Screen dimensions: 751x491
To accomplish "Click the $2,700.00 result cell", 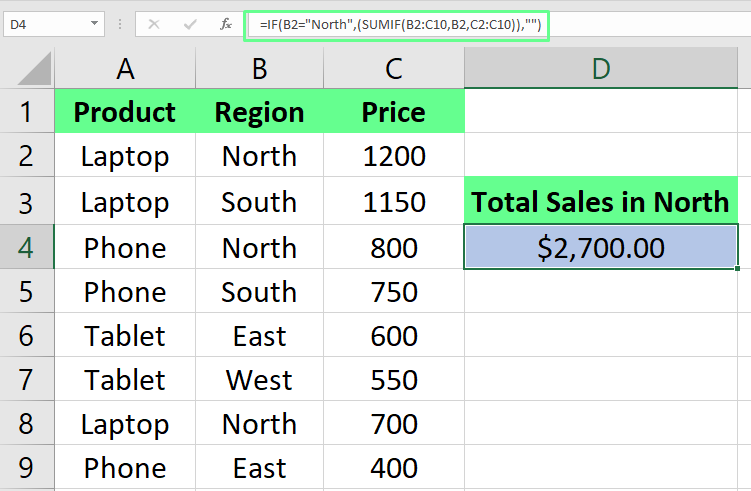I will pyautogui.click(x=601, y=247).
